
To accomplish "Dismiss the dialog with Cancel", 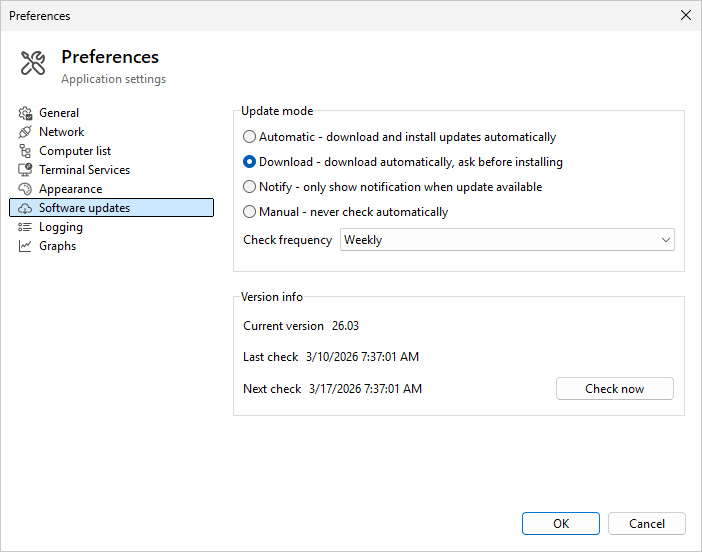I will pos(647,524).
